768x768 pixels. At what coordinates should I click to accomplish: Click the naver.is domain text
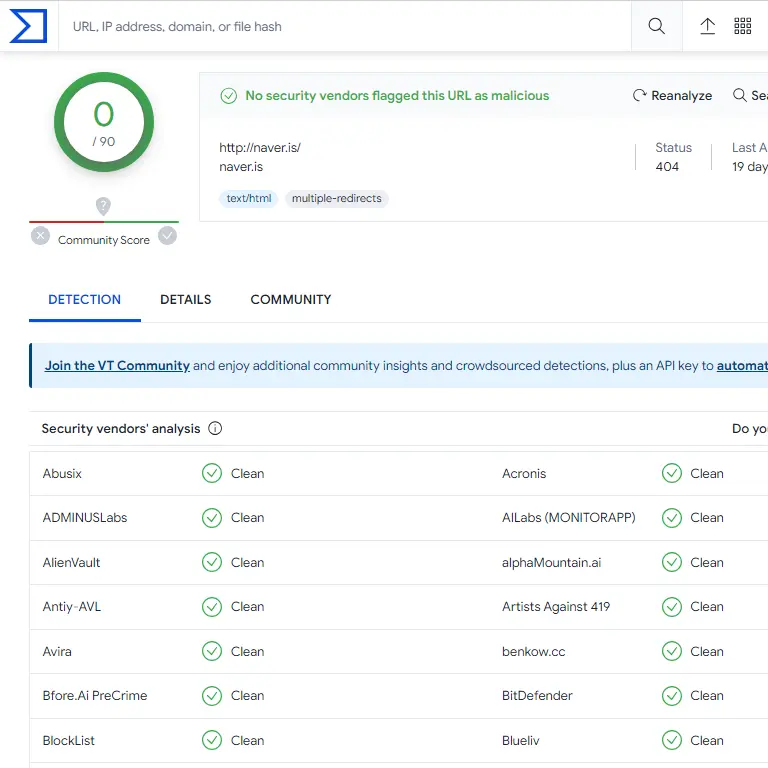(241, 167)
